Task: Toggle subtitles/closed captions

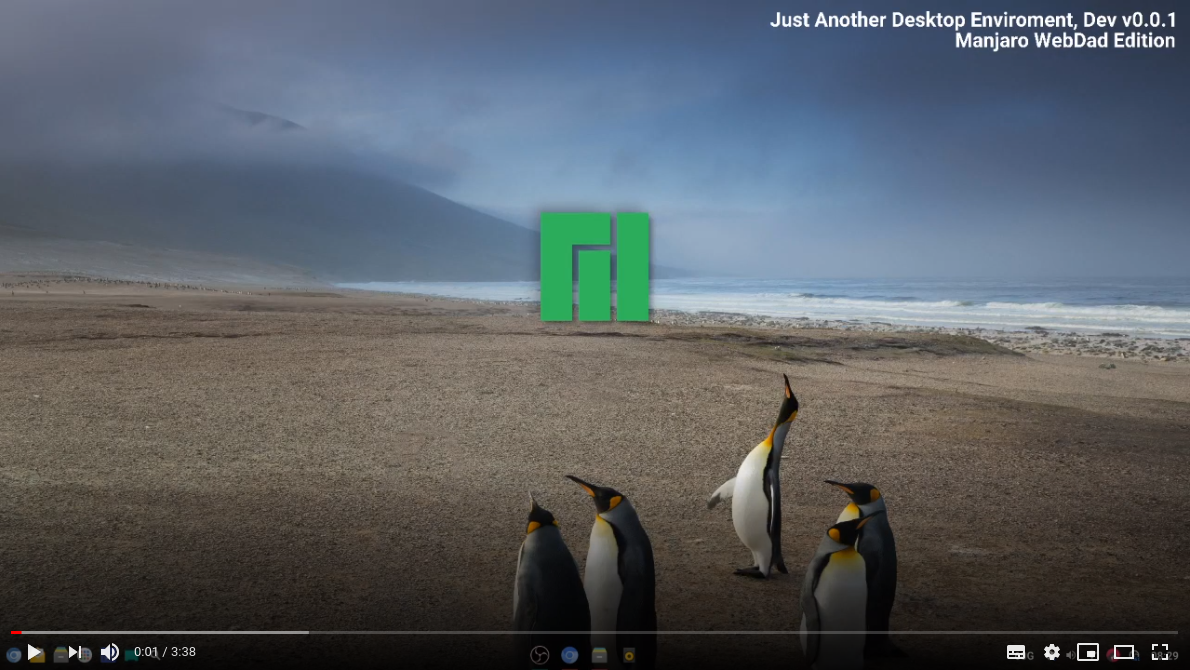Action: [x=1016, y=652]
